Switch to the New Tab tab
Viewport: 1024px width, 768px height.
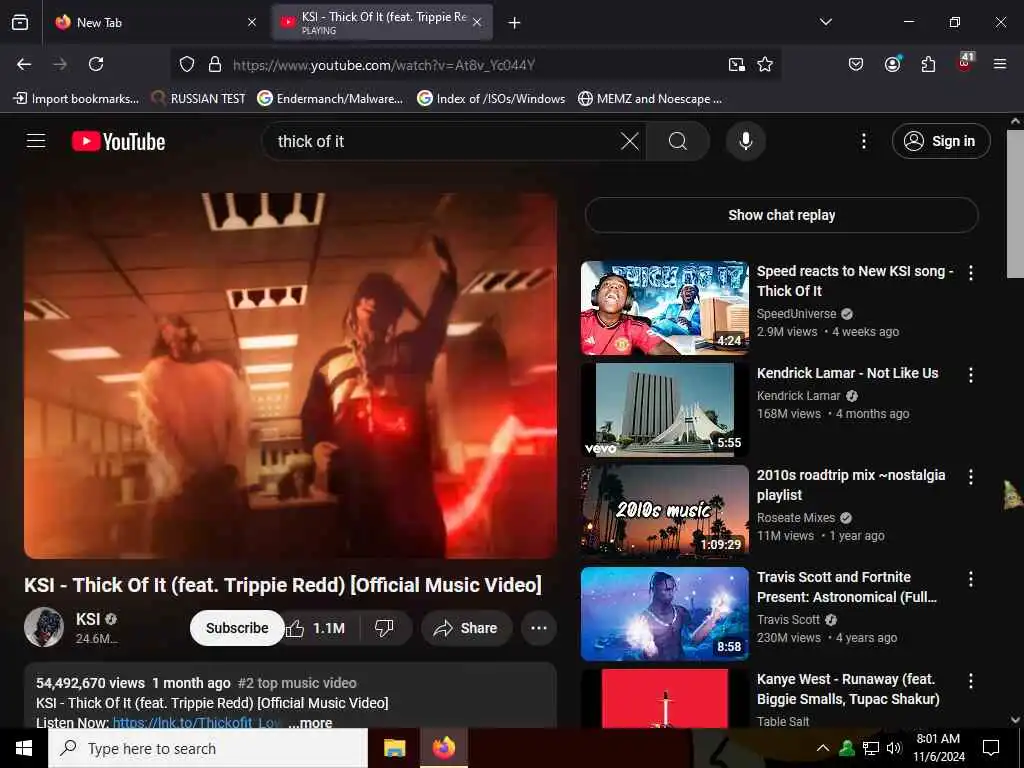point(155,22)
